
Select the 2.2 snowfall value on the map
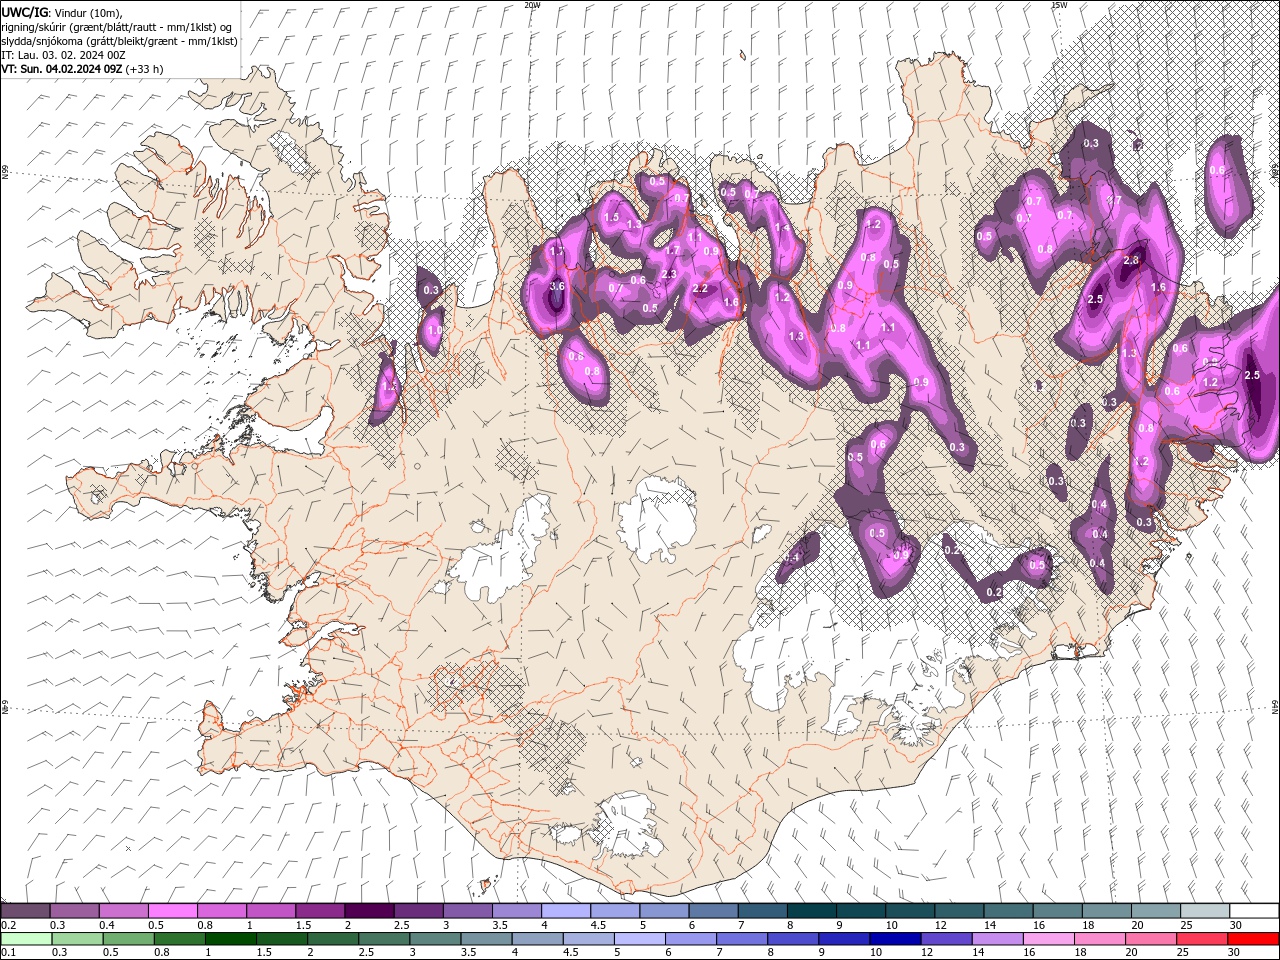(x=700, y=289)
